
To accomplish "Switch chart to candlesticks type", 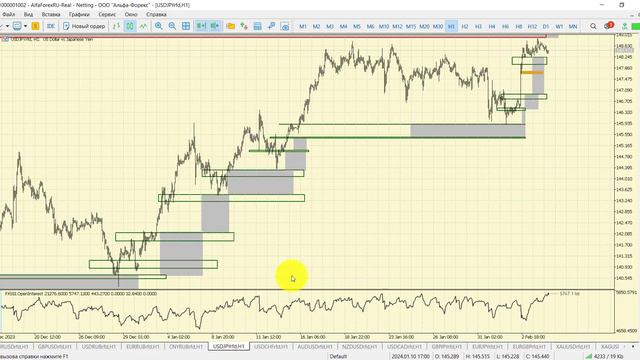I will click(130, 26).
